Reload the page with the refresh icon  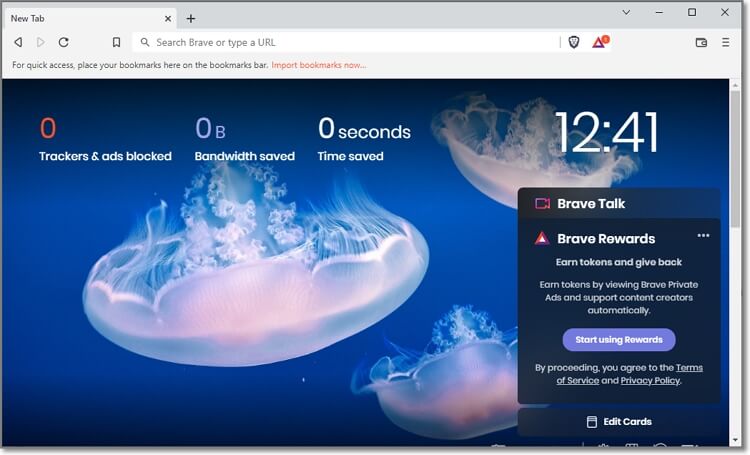pos(64,42)
